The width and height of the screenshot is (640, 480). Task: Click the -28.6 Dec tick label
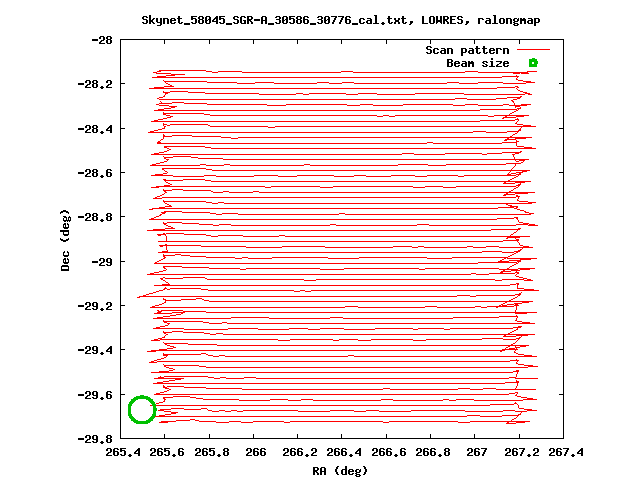tap(95, 173)
